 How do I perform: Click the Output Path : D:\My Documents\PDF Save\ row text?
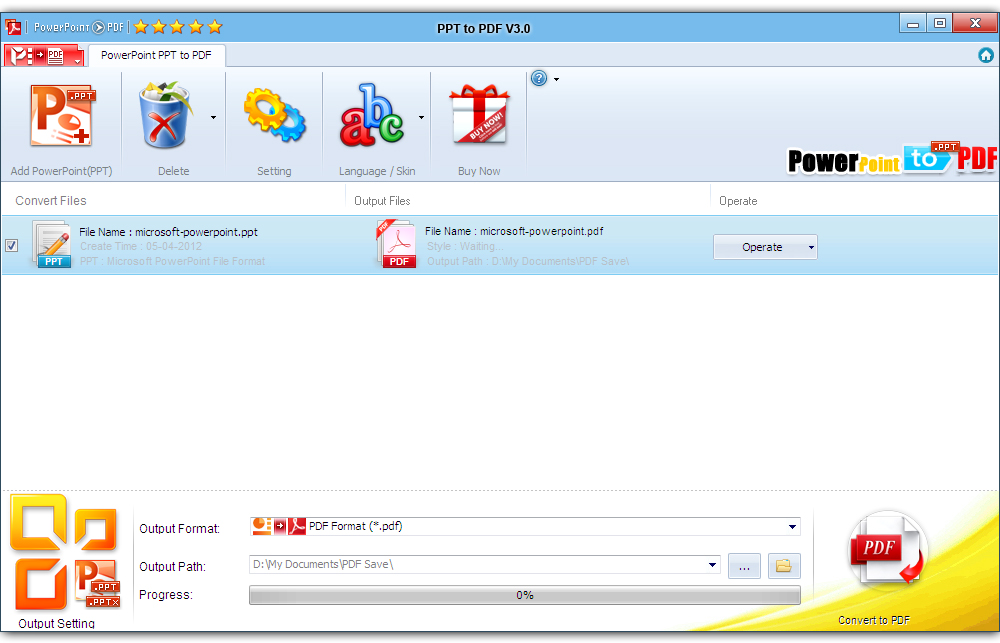528,261
